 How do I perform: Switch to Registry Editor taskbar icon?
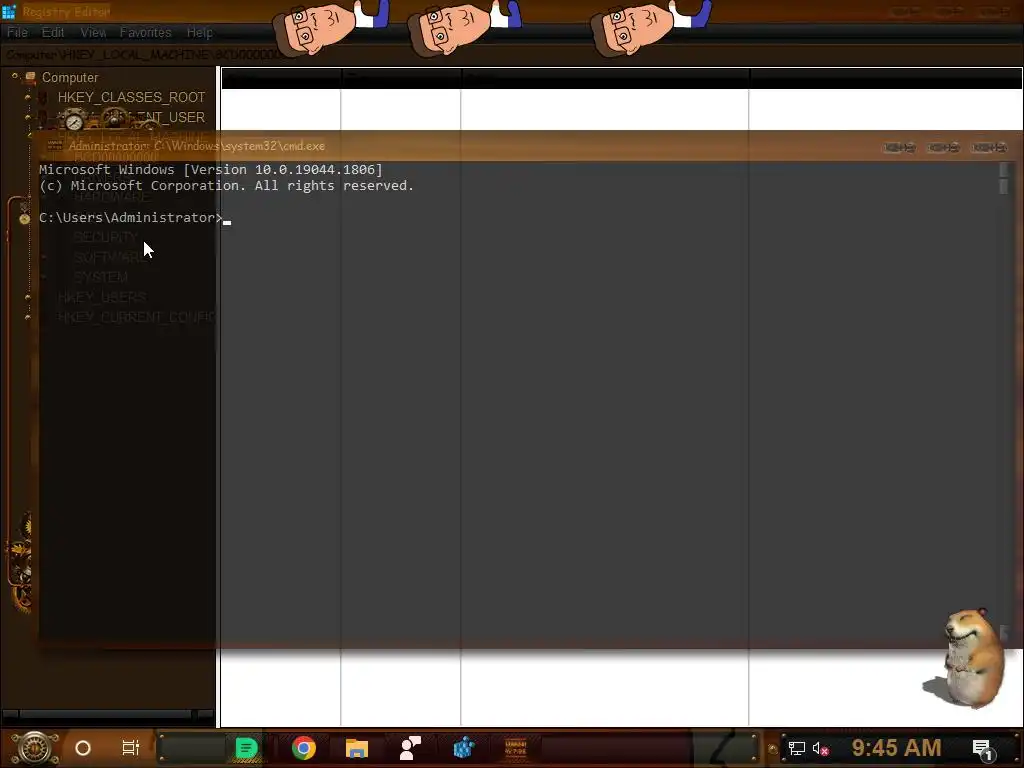[463, 748]
